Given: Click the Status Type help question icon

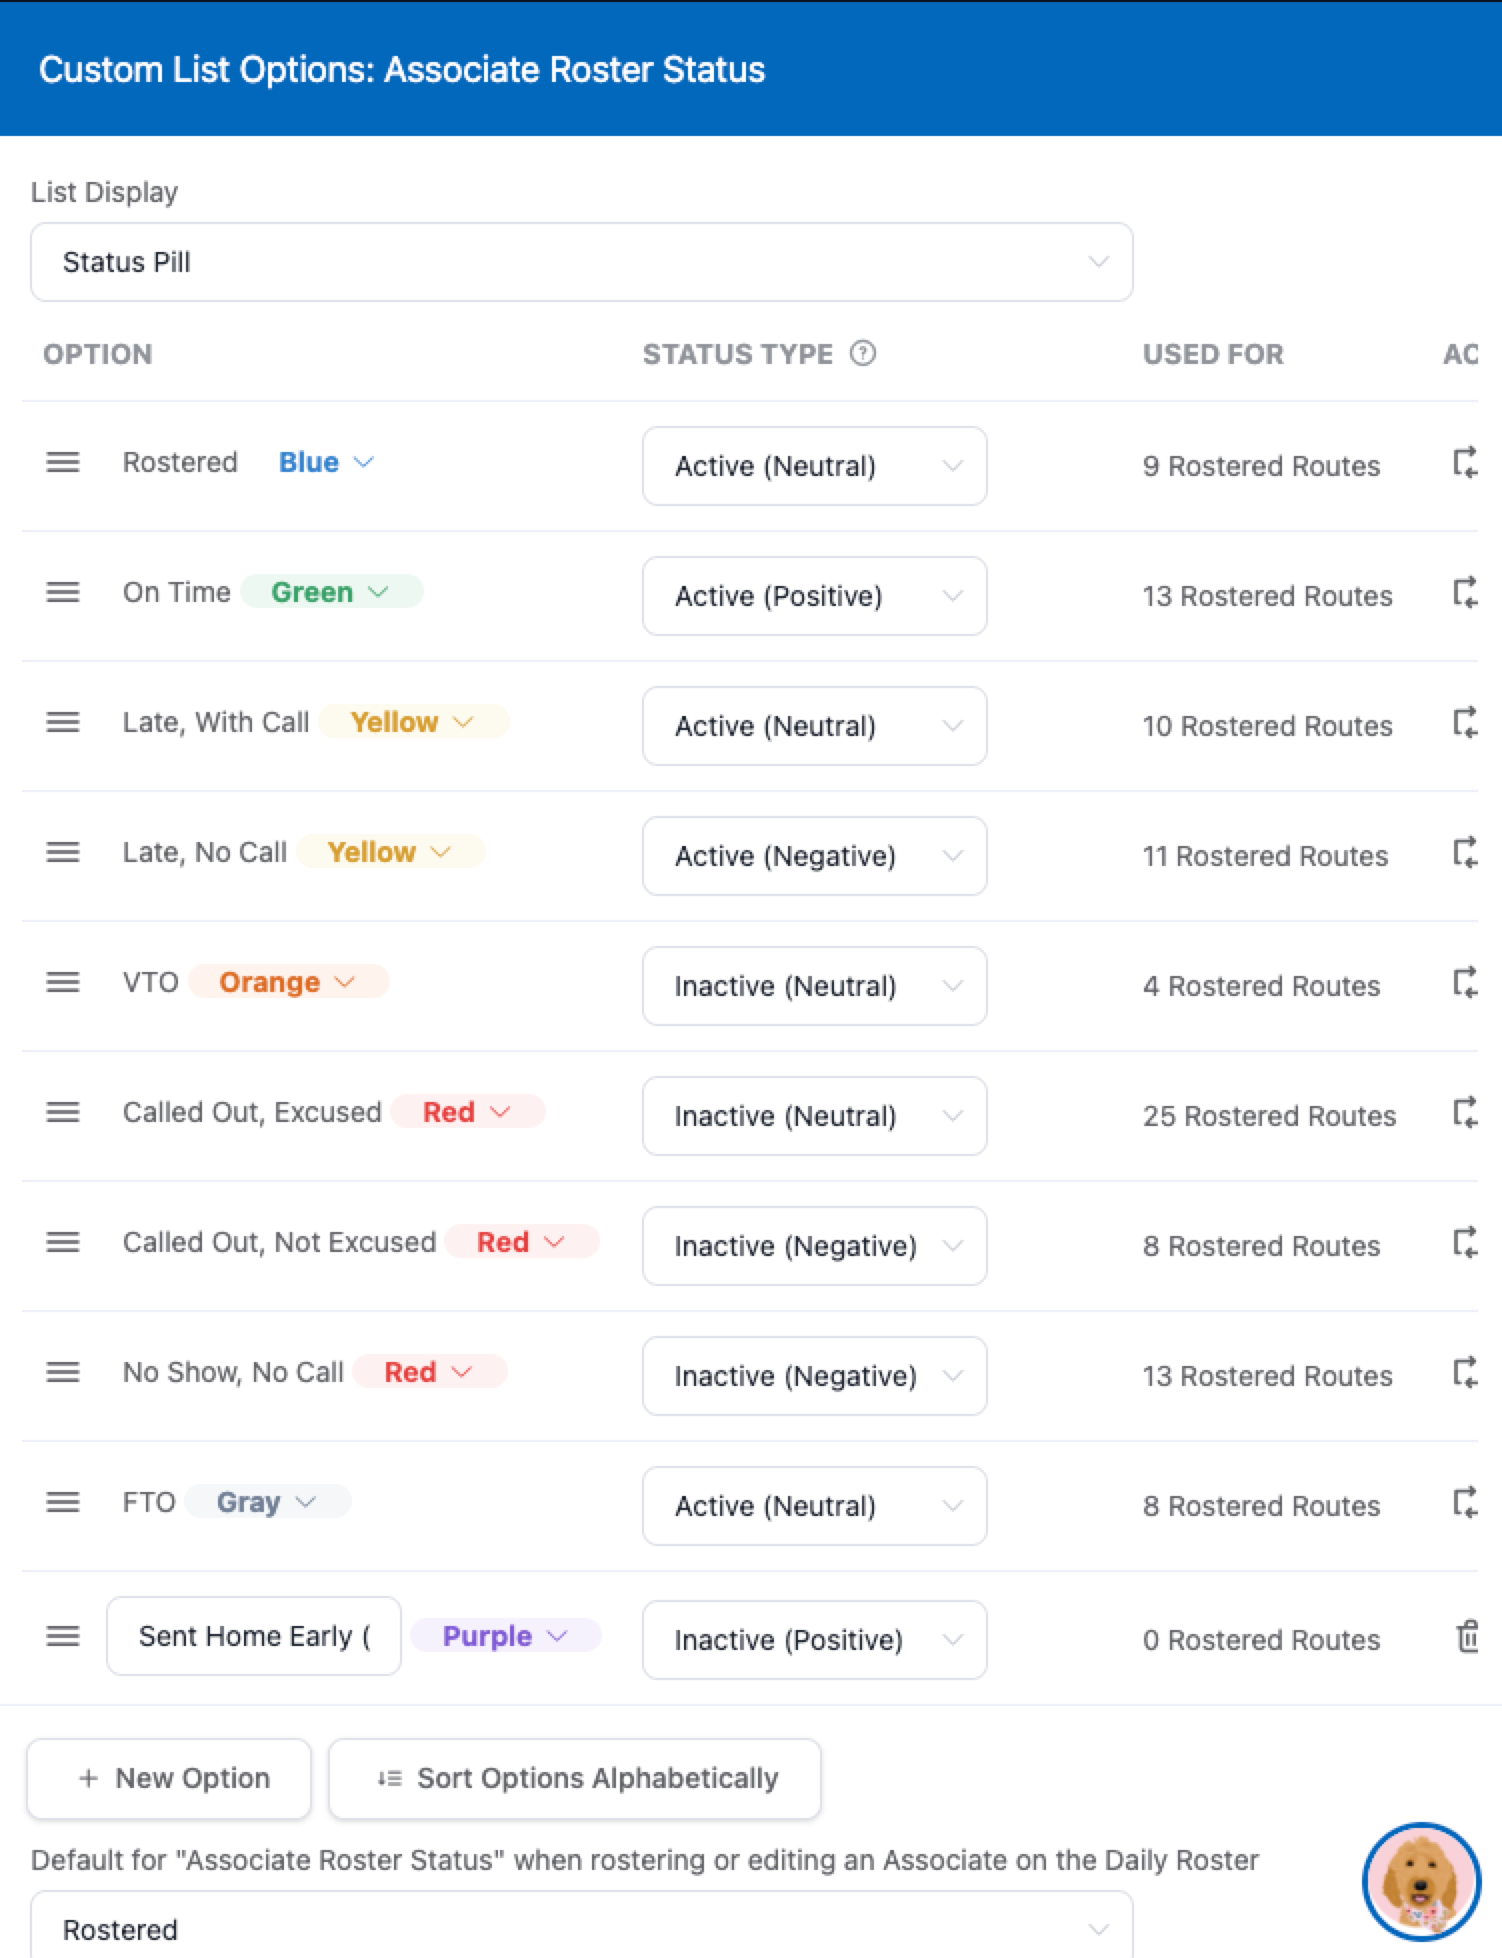Looking at the screenshot, I should [x=862, y=353].
